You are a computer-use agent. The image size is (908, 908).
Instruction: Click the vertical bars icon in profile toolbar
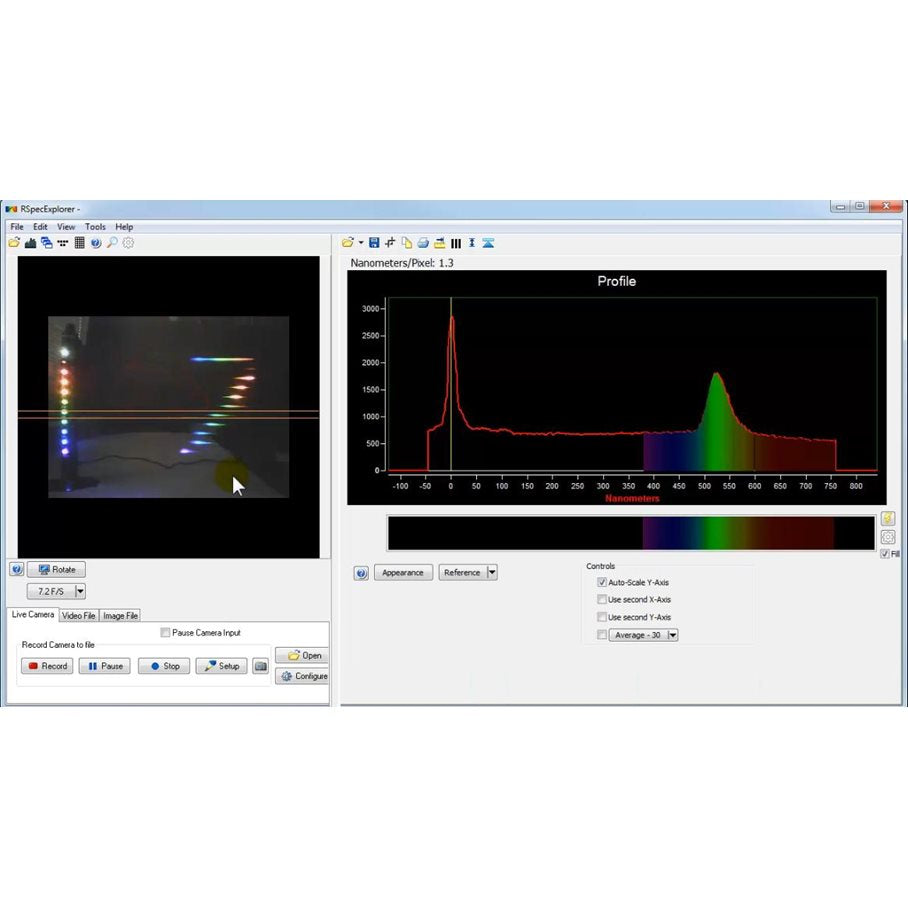click(x=456, y=243)
